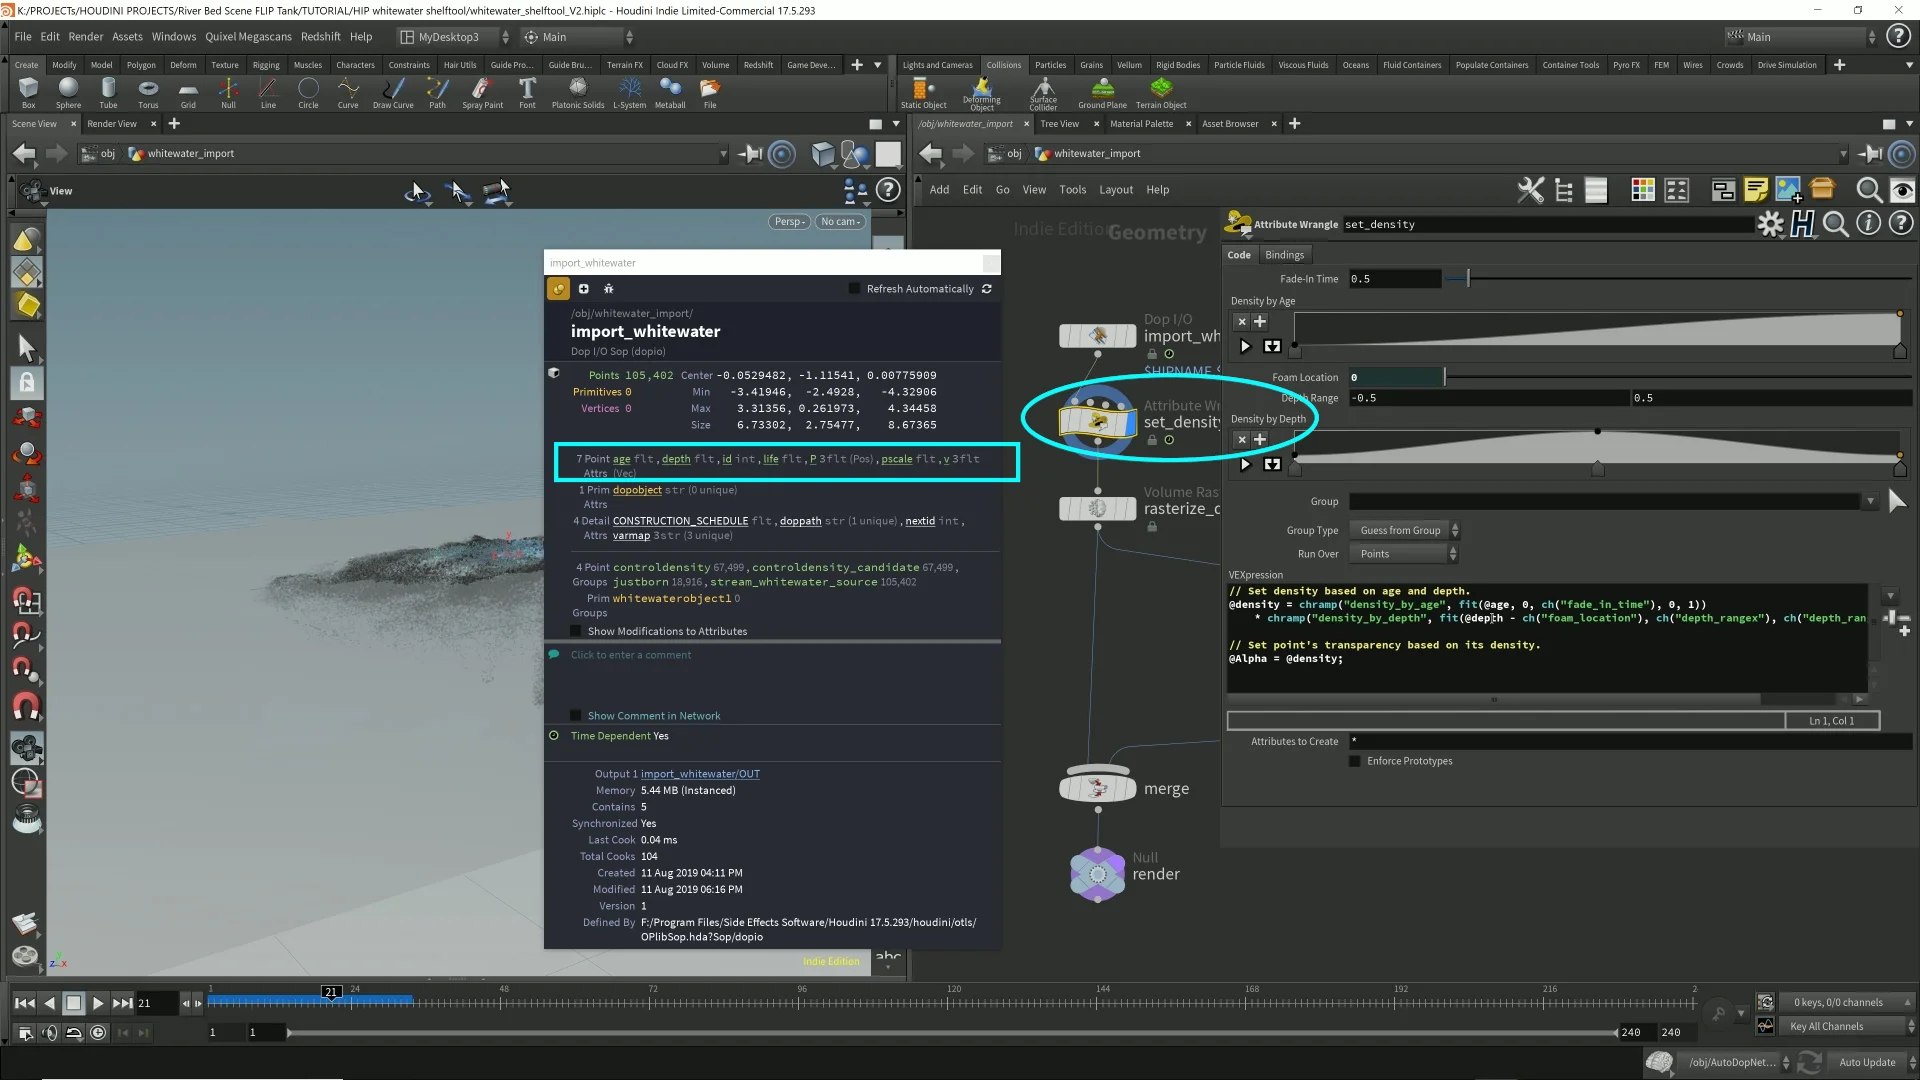Screen dimensions: 1920x1080
Task: Select the rasterize Volume Rasterize node
Action: tap(1097, 508)
